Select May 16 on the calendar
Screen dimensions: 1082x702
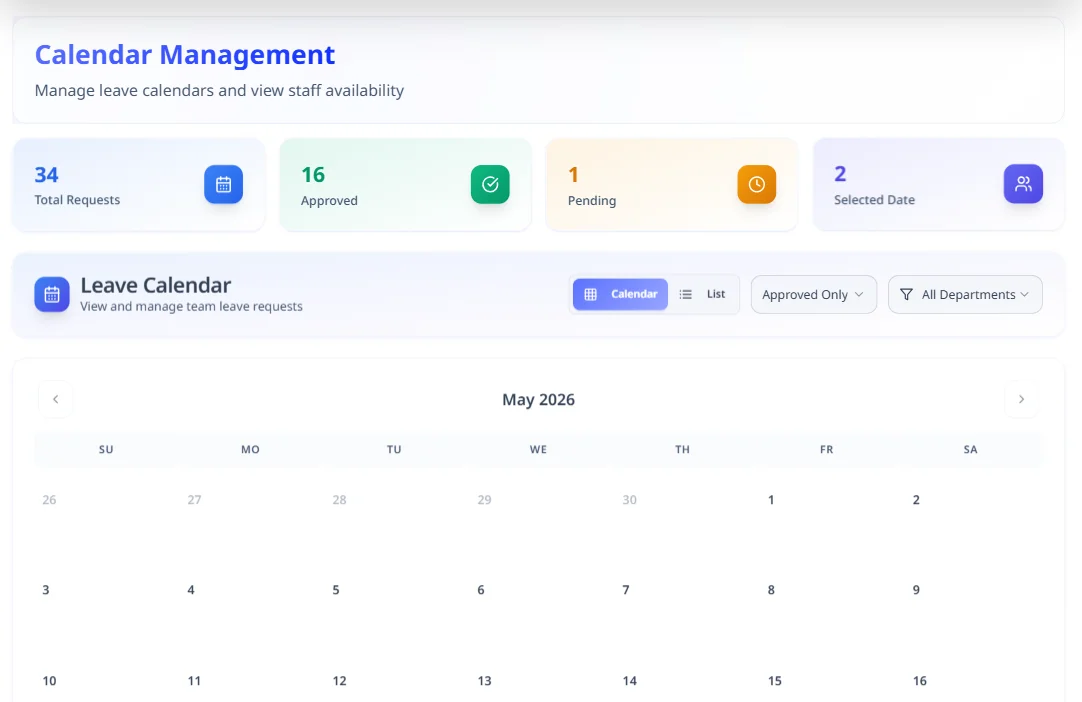coord(920,681)
